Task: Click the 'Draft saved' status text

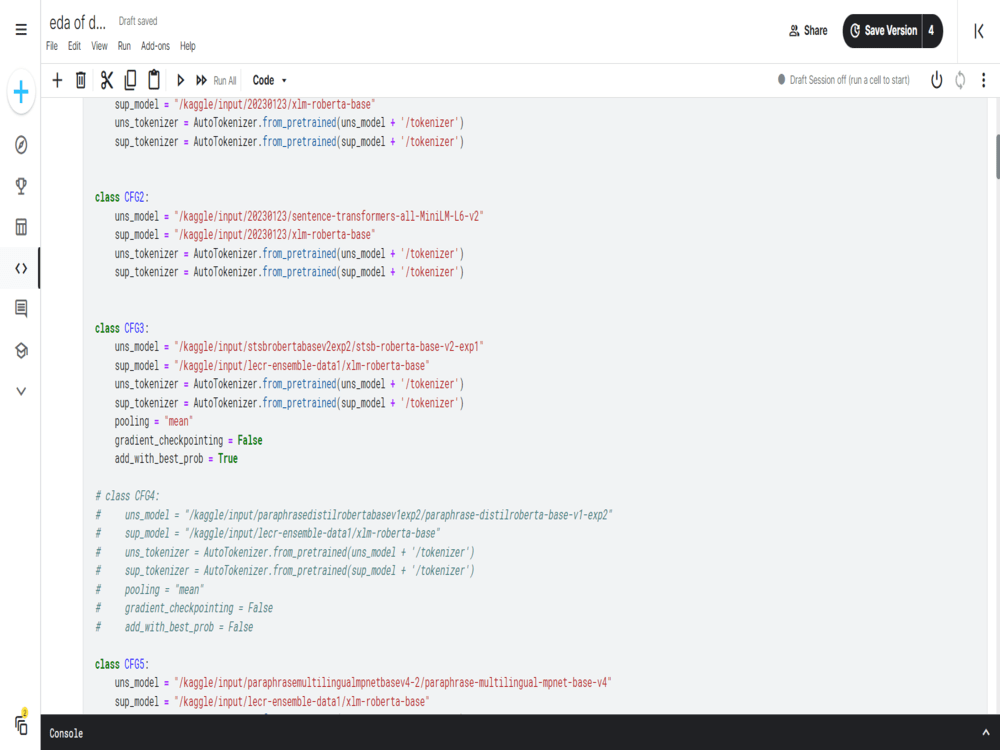Action: point(138,21)
